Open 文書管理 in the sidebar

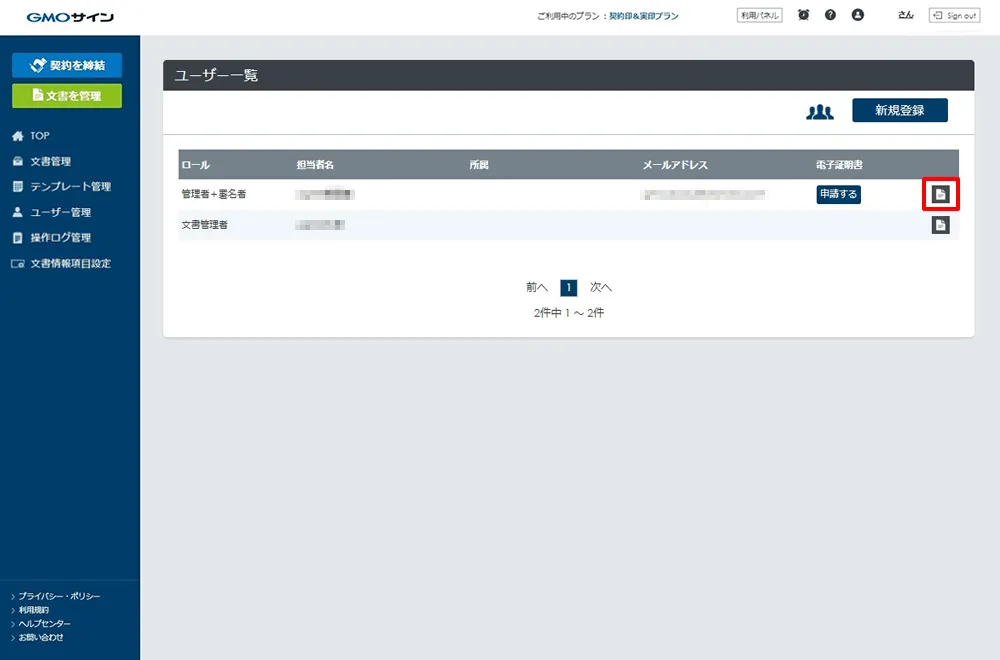(x=50, y=161)
